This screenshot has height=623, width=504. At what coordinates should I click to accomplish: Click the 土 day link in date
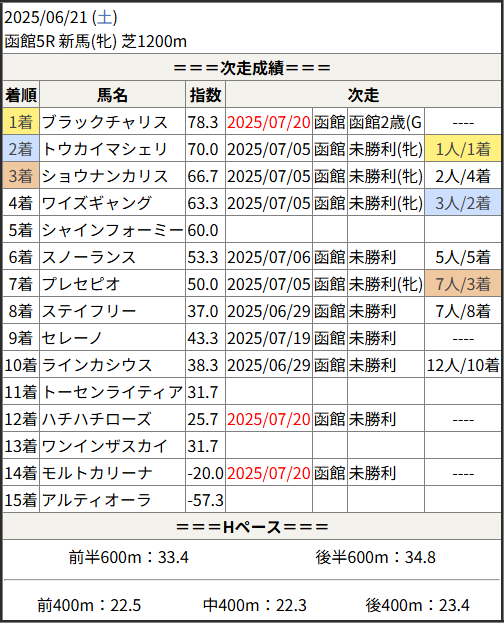point(105,17)
